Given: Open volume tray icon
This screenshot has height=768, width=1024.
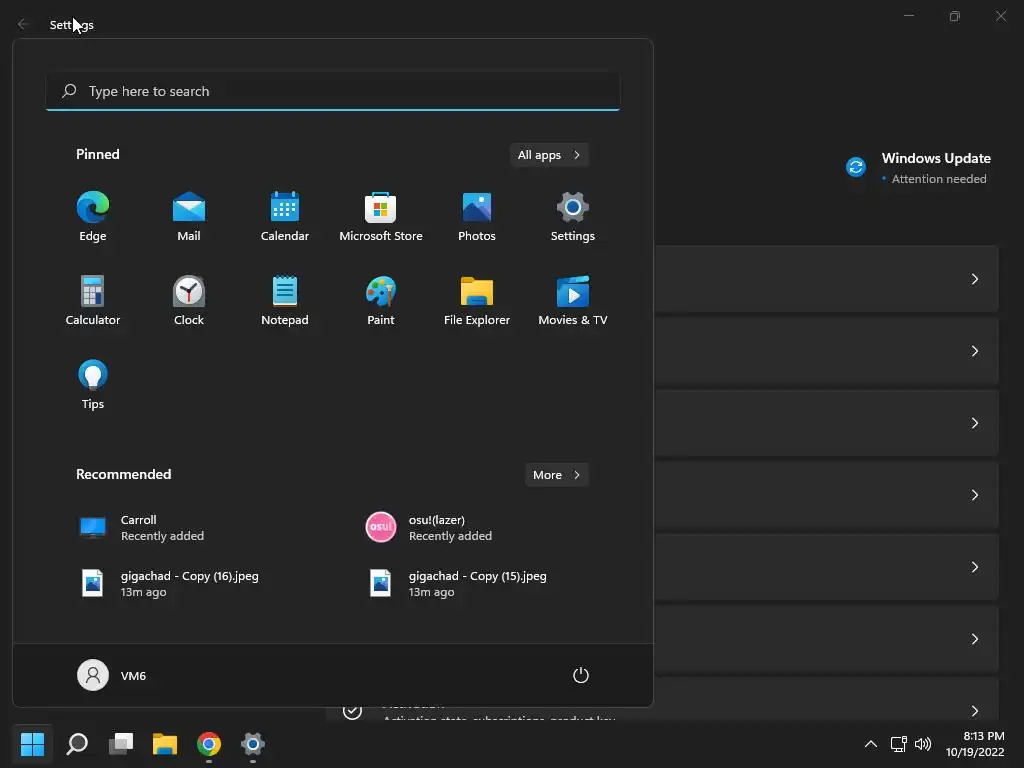Looking at the screenshot, I should (923, 744).
